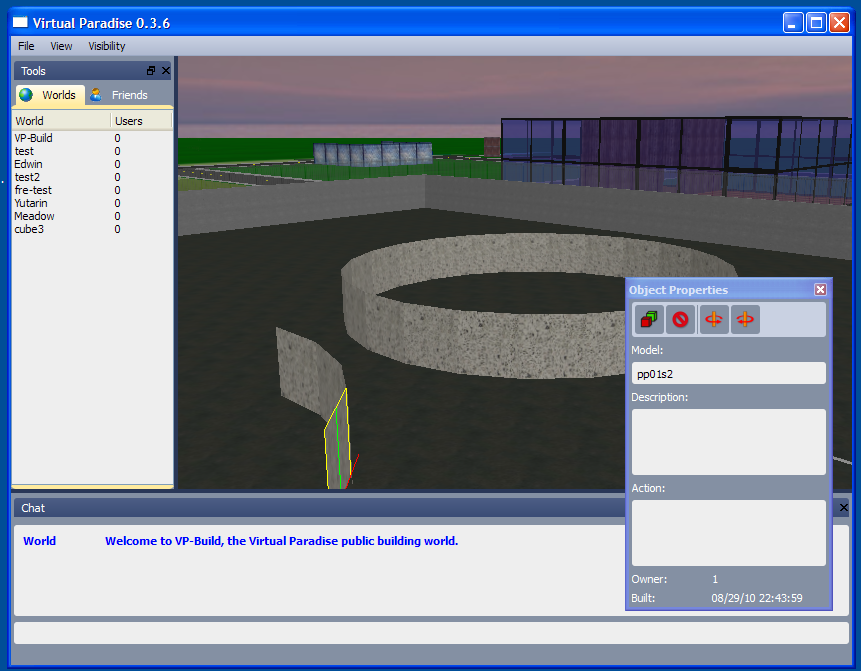This screenshot has width=861, height=671.
Task: Maximize the Virtual Paradise window
Action: (816, 23)
